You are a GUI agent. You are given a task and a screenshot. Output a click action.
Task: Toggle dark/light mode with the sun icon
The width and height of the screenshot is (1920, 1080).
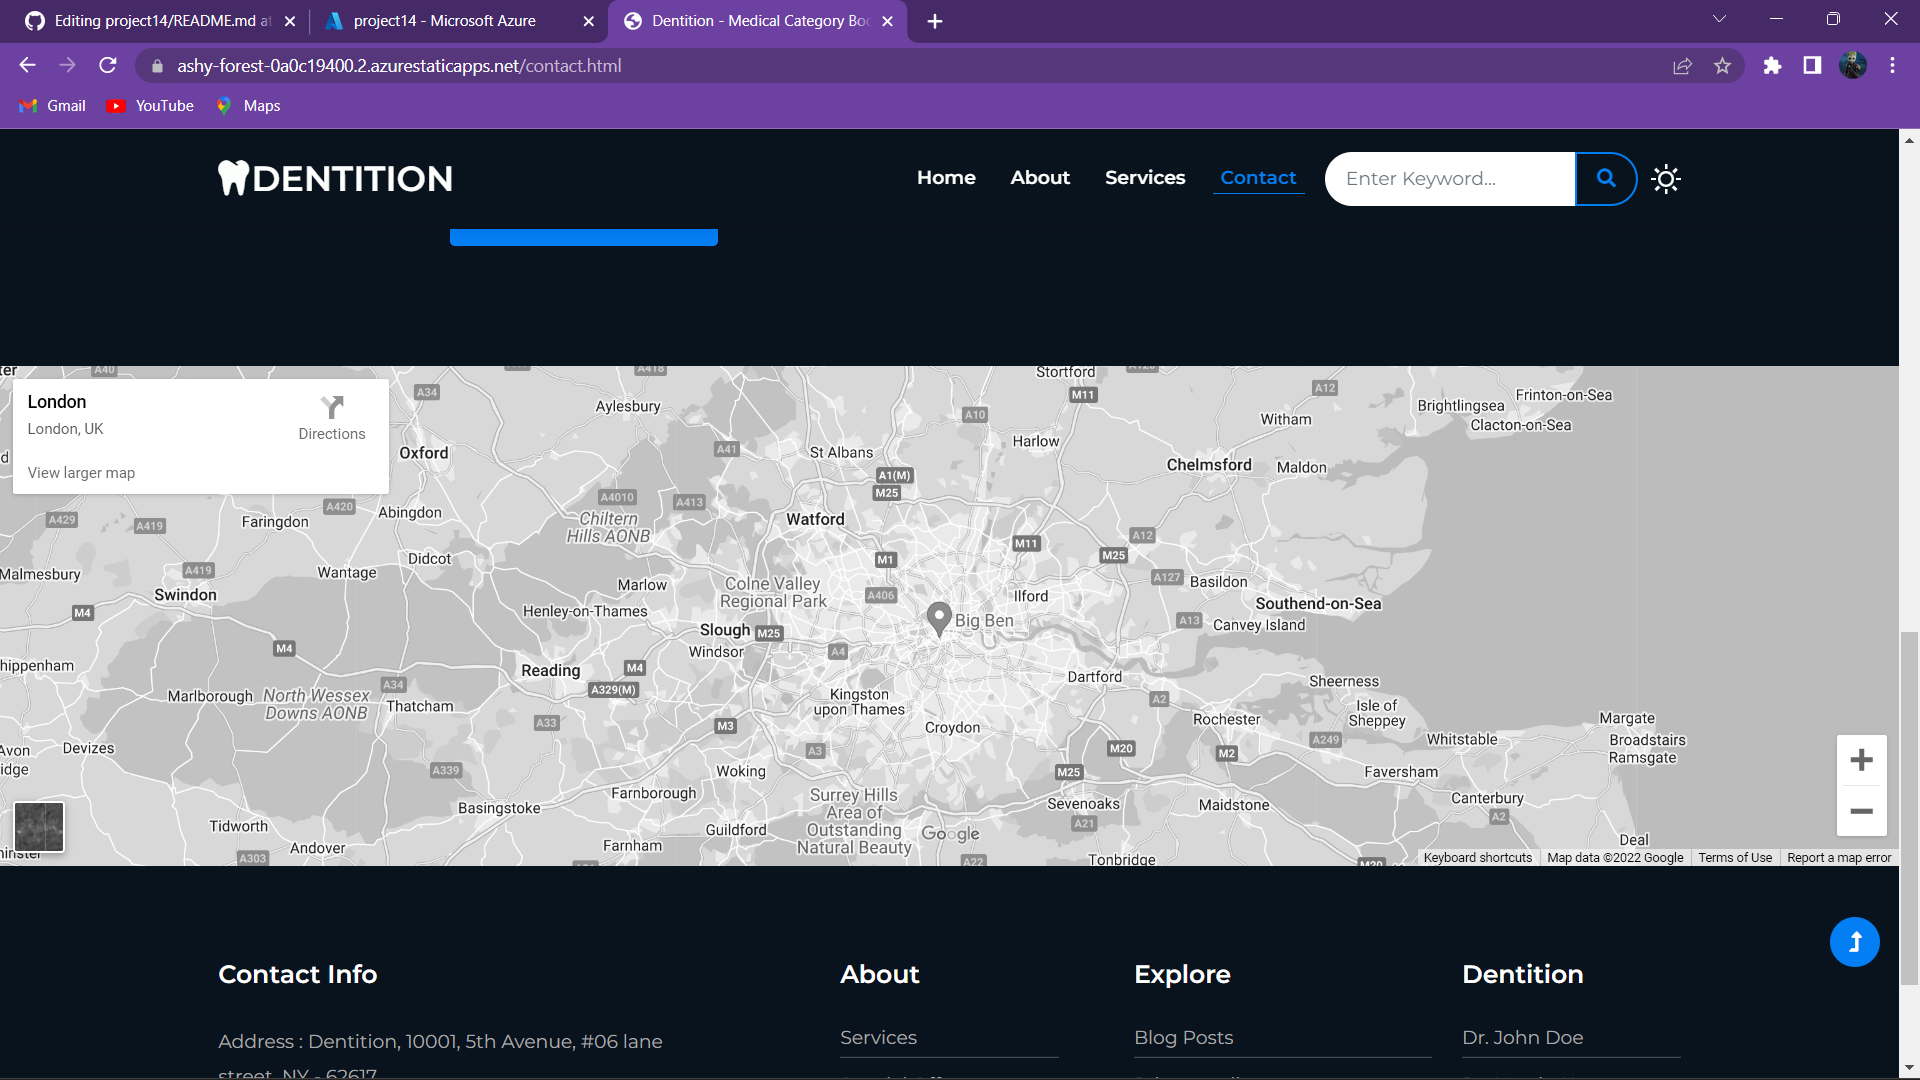[1665, 178]
